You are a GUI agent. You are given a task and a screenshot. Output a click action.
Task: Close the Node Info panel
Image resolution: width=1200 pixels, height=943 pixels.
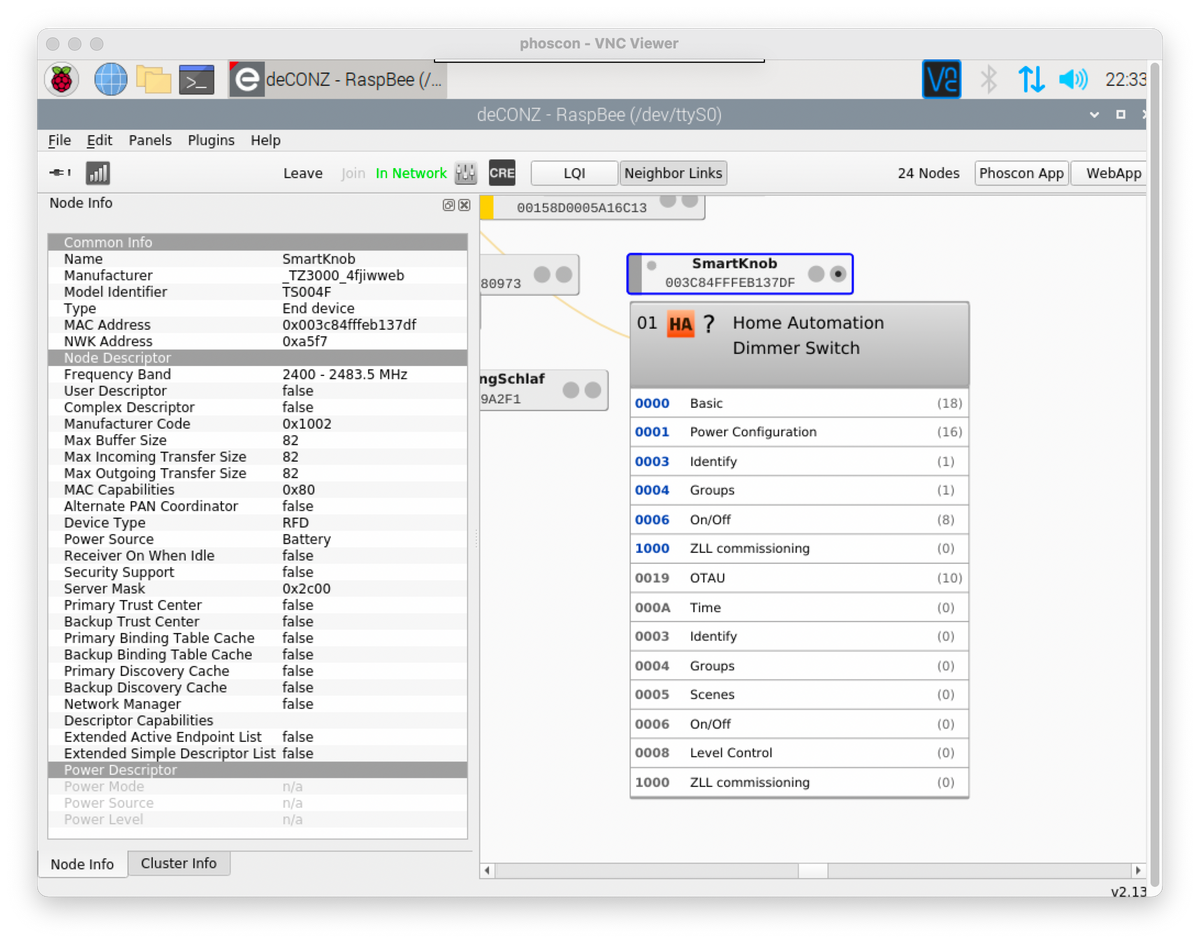tap(464, 204)
